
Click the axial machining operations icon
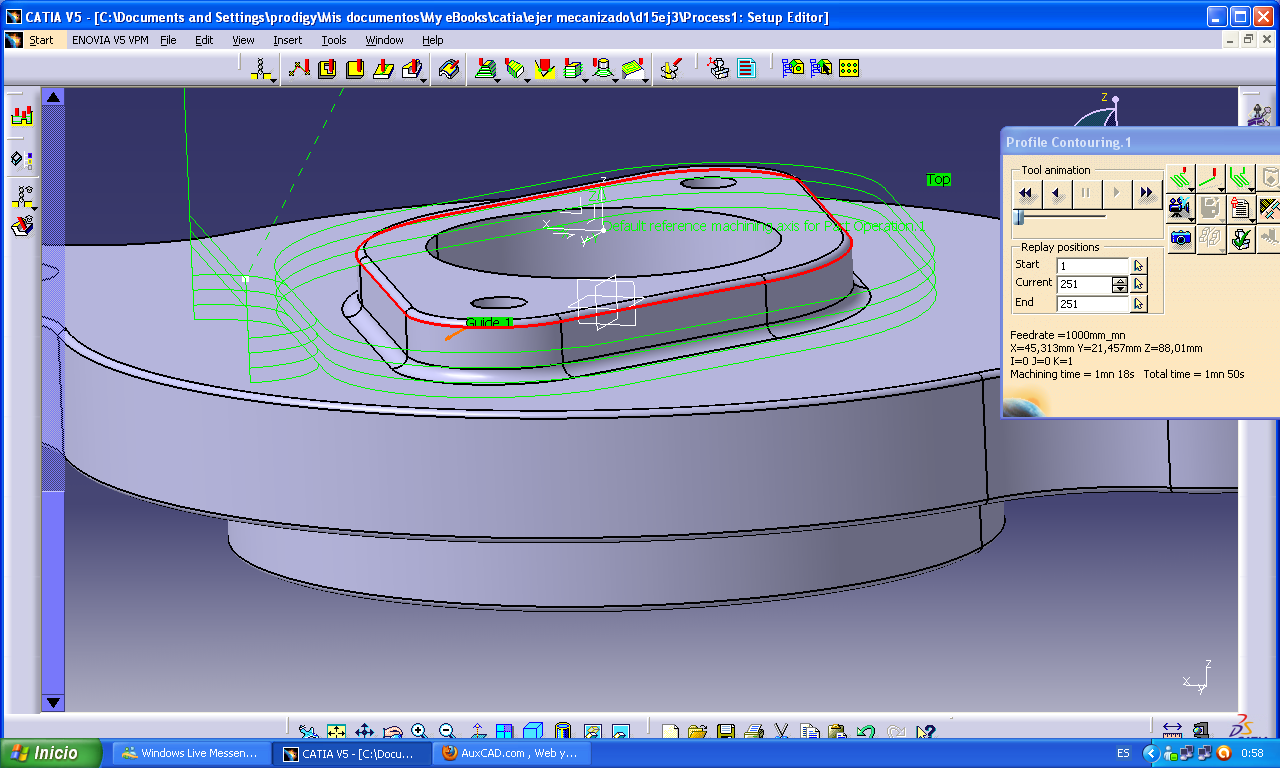[260, 68]
